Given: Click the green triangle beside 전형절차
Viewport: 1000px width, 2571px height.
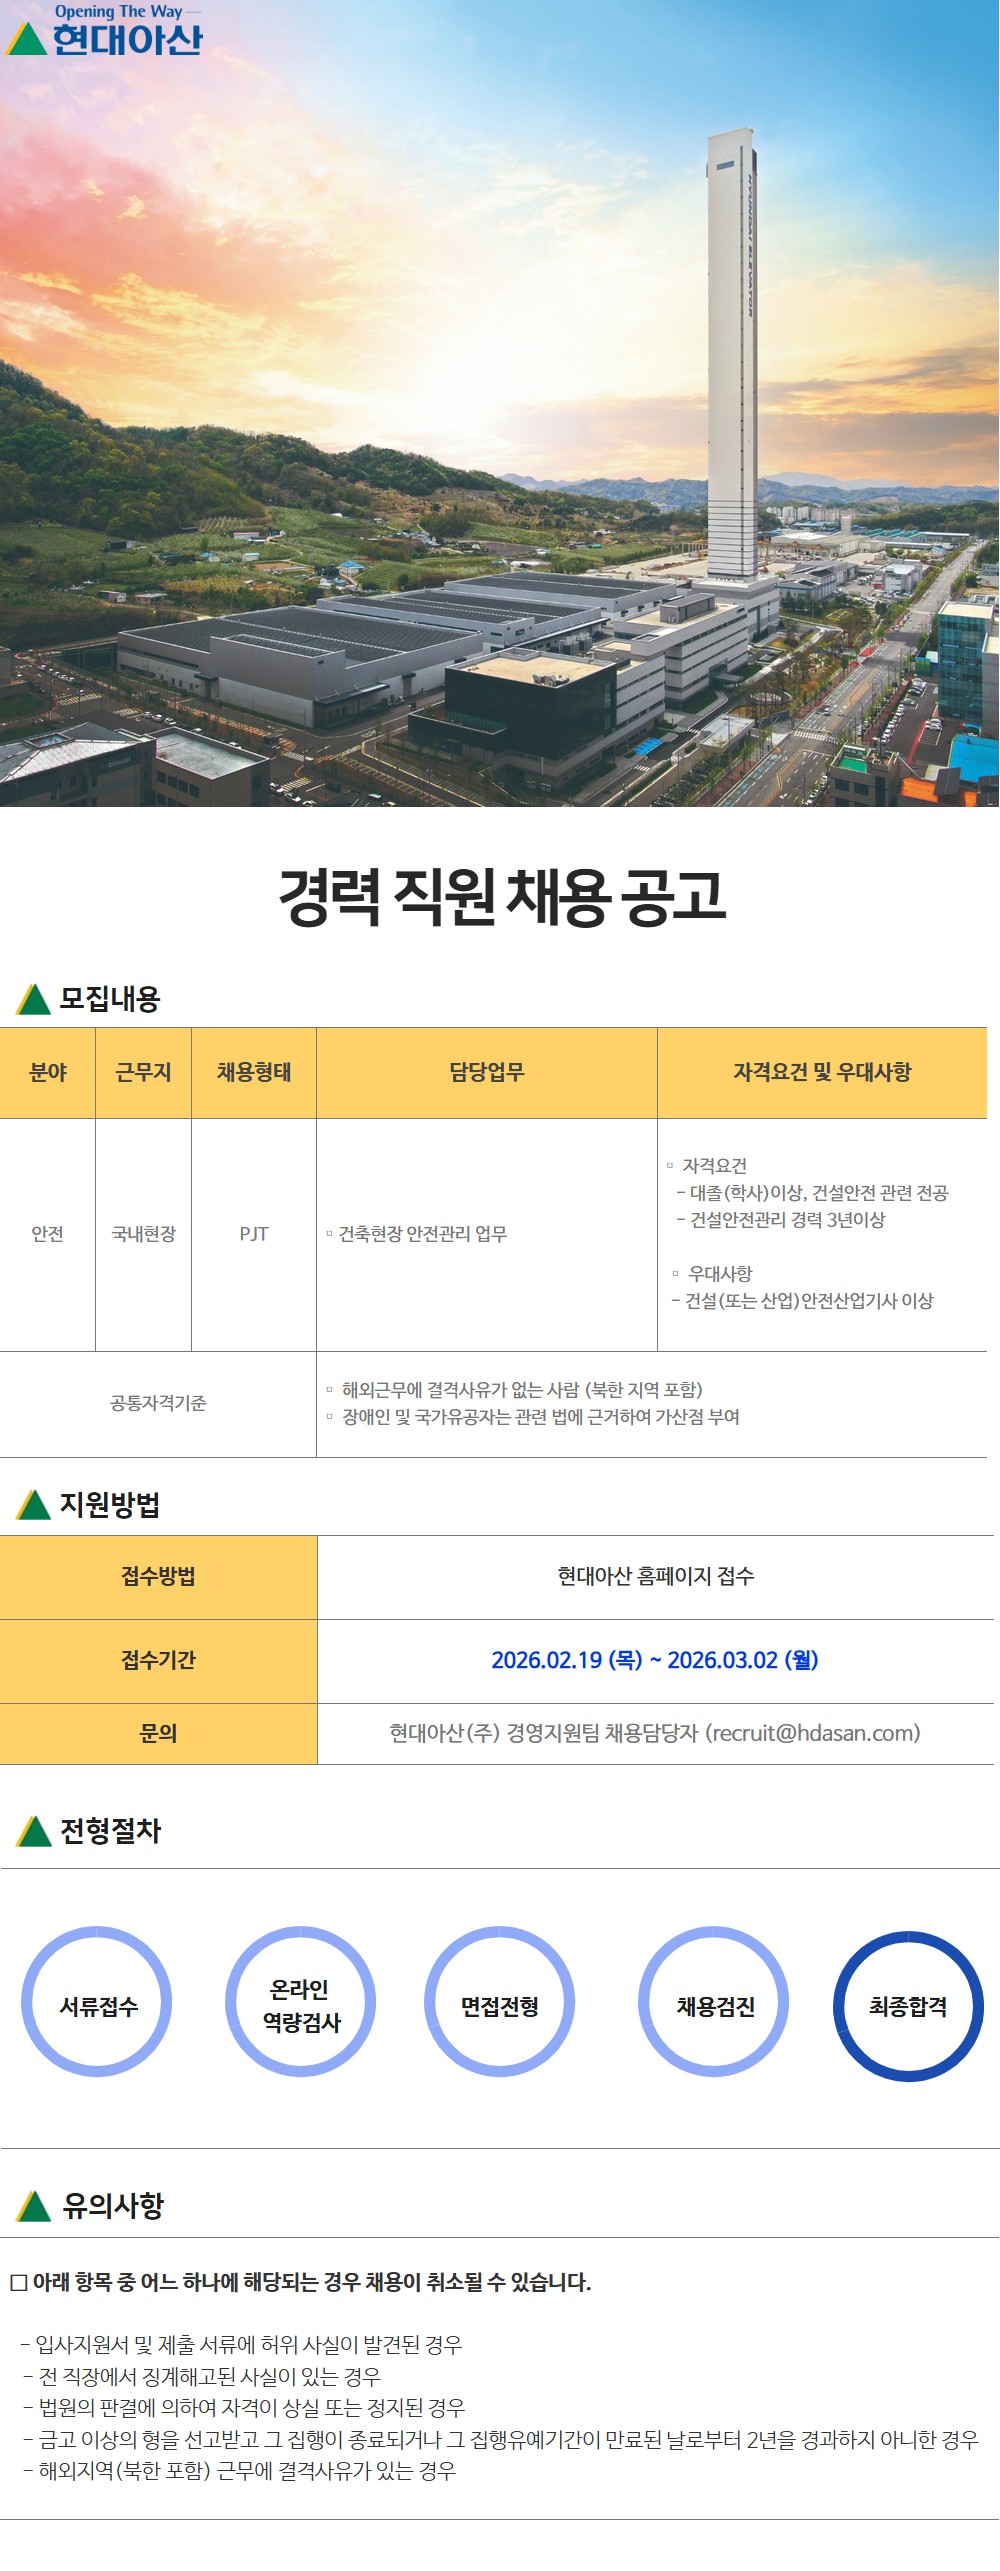Looking at the screenshot, I should tap(33, 1831).
